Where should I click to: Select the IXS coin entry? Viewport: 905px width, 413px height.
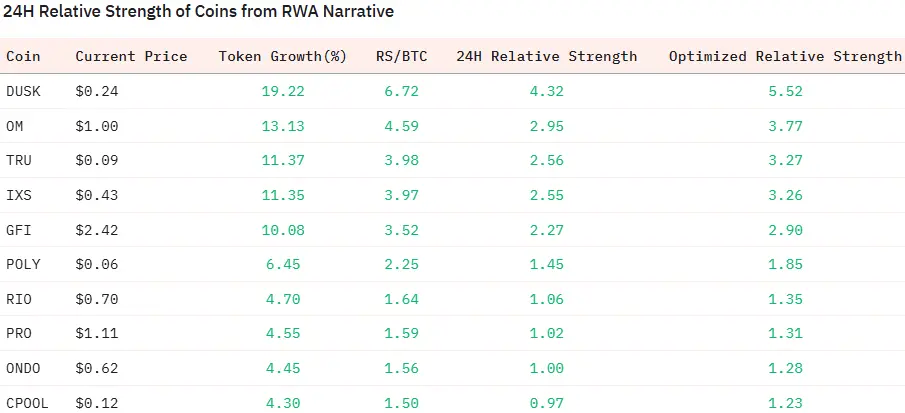coord(19,195)
